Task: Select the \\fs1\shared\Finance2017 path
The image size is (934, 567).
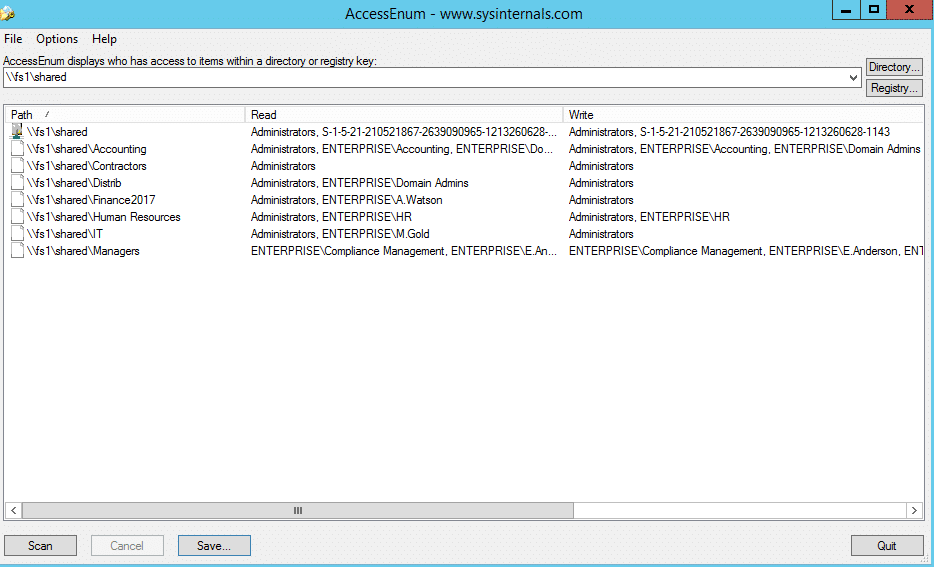Action: point(91,200)
